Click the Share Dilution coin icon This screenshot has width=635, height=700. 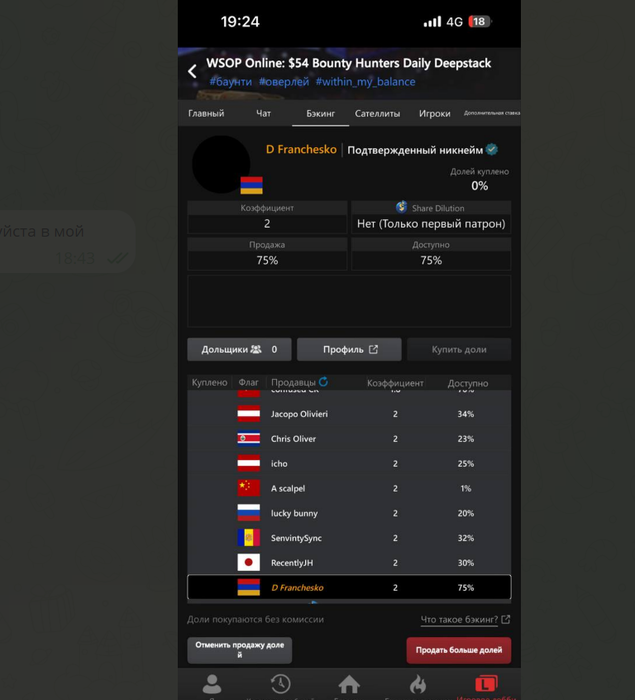(x=401, y=207)
